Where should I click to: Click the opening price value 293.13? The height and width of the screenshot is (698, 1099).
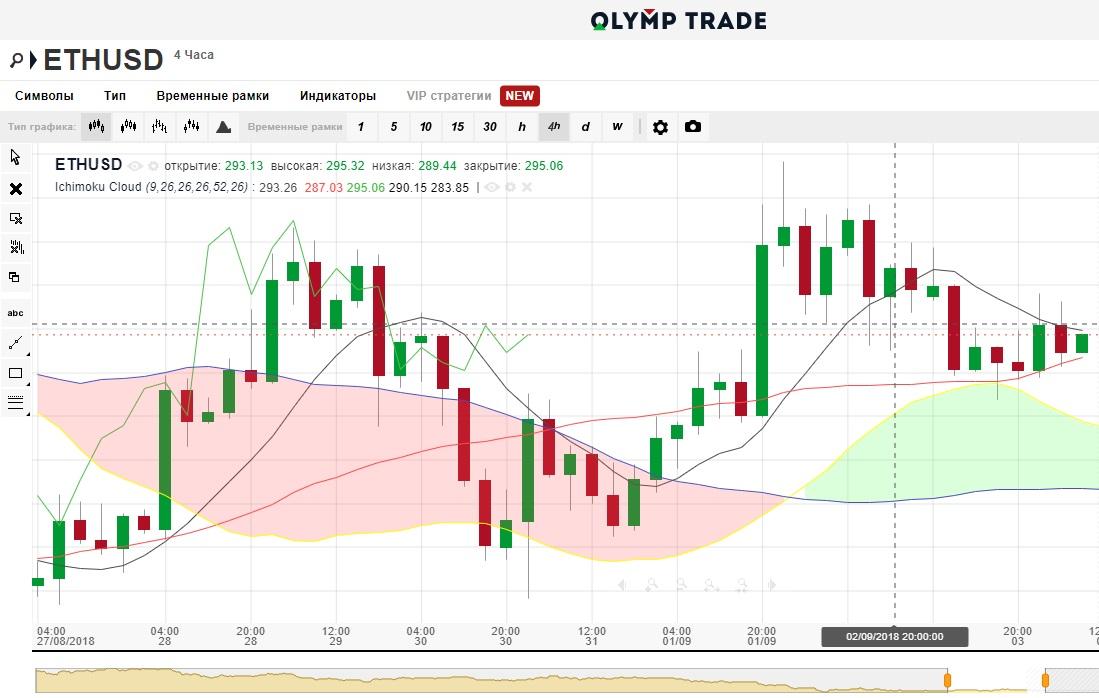point(244,166)
